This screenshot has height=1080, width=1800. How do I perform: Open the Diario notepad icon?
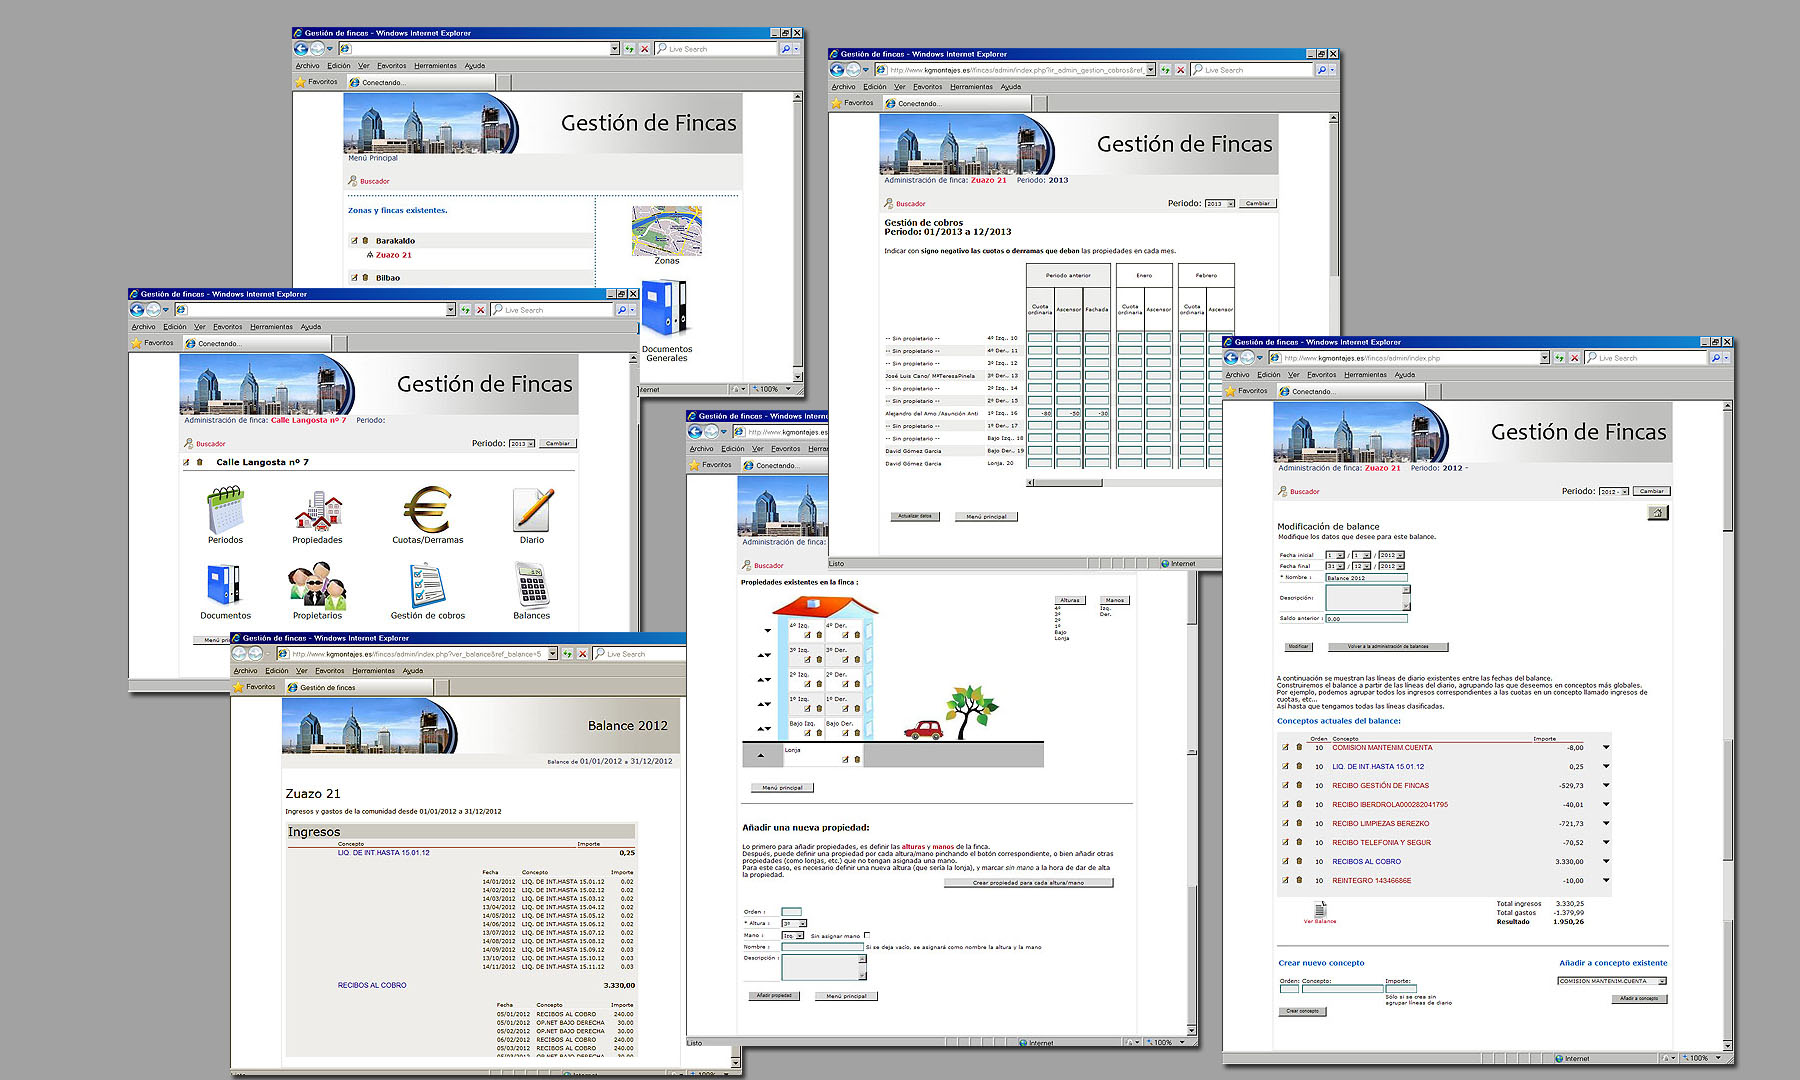pyautogui.click(x=532, y=510)
